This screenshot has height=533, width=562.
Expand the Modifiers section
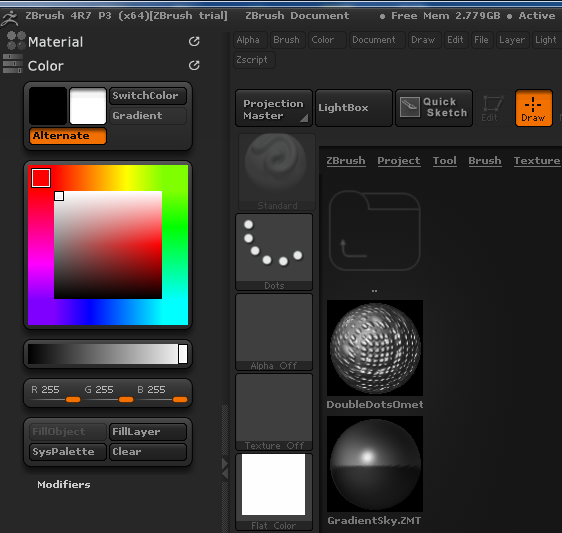[64, 485]
